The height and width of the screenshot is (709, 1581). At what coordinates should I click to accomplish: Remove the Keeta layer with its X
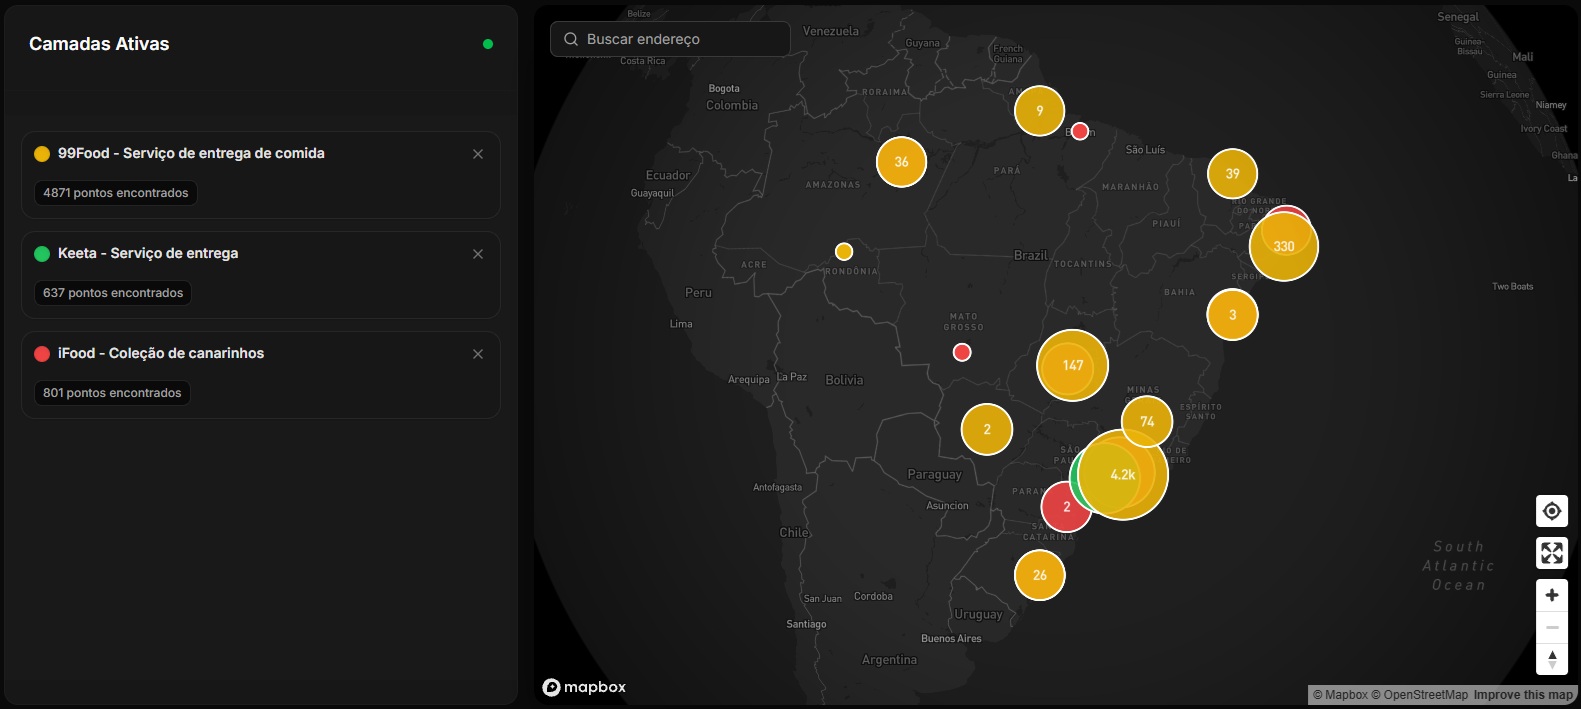pos(478,254)
